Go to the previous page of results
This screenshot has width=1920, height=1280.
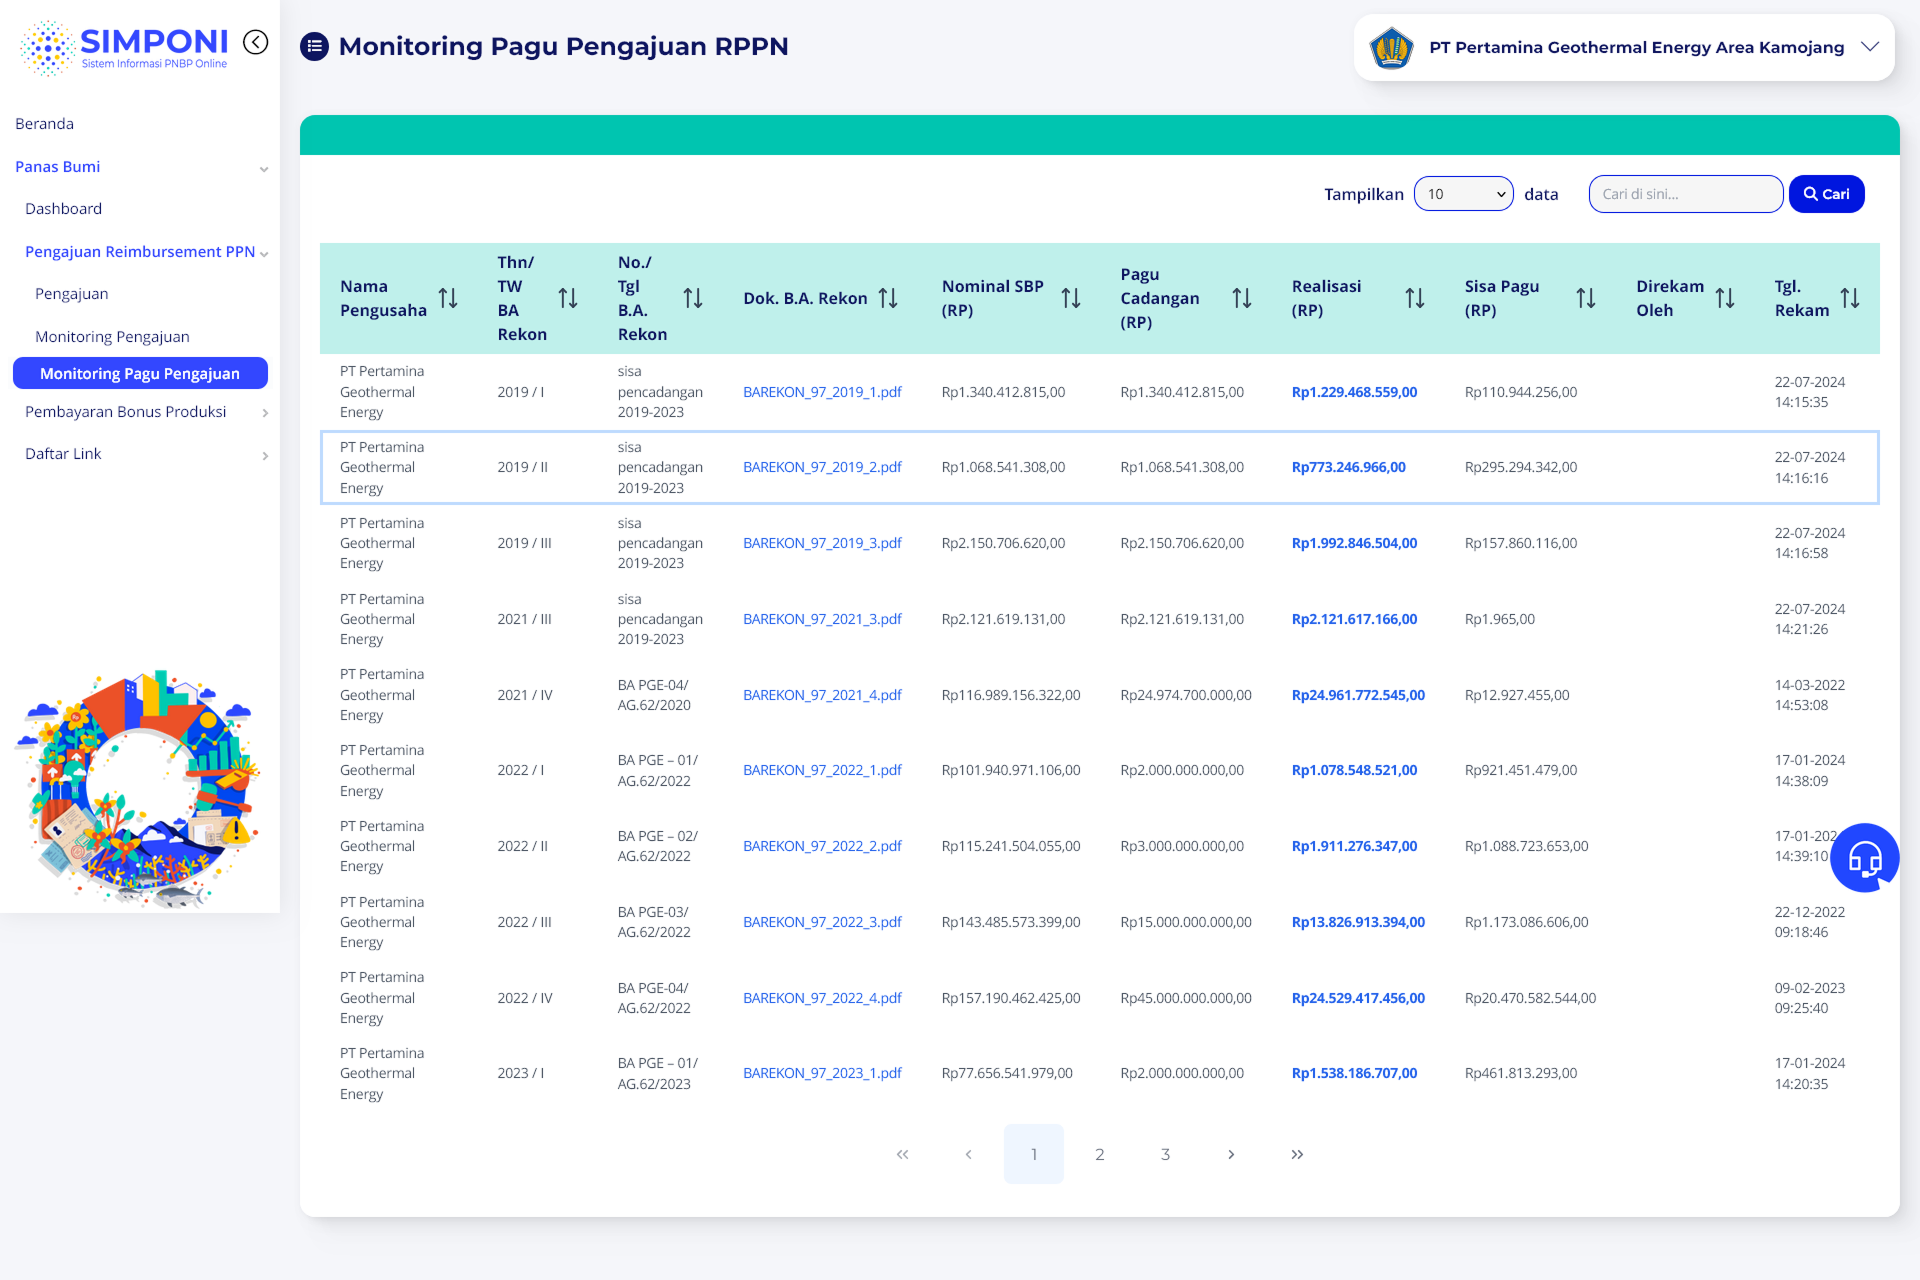pos(968,1154)
